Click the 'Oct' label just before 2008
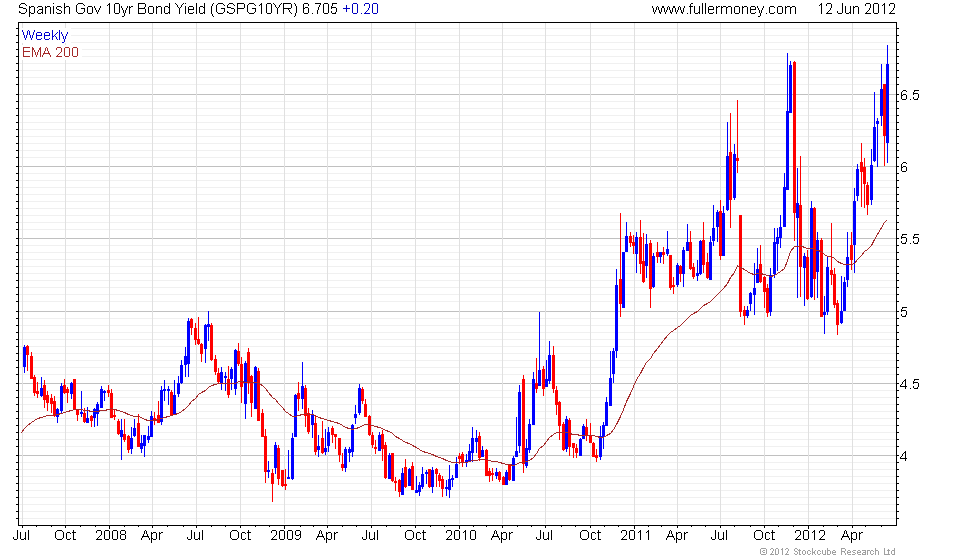 65,536
